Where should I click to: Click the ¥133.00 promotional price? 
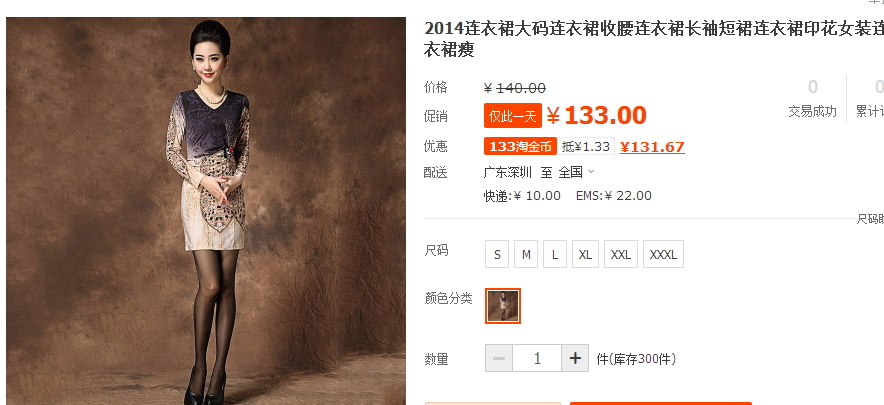tap(596, 116)
